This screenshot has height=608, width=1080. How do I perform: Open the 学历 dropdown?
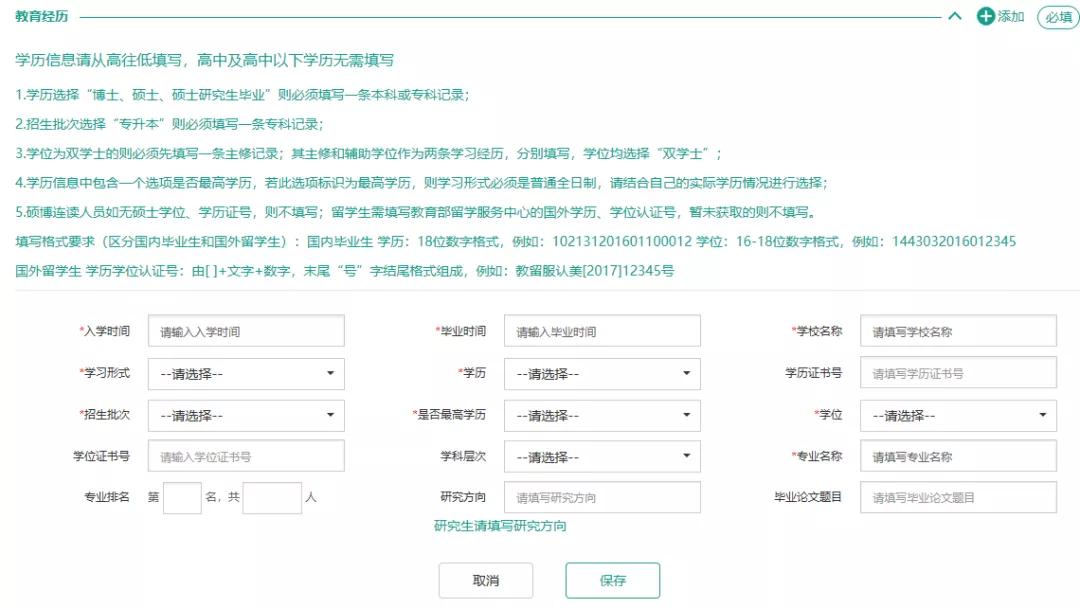pyautogui.click(x=601, y=373)
